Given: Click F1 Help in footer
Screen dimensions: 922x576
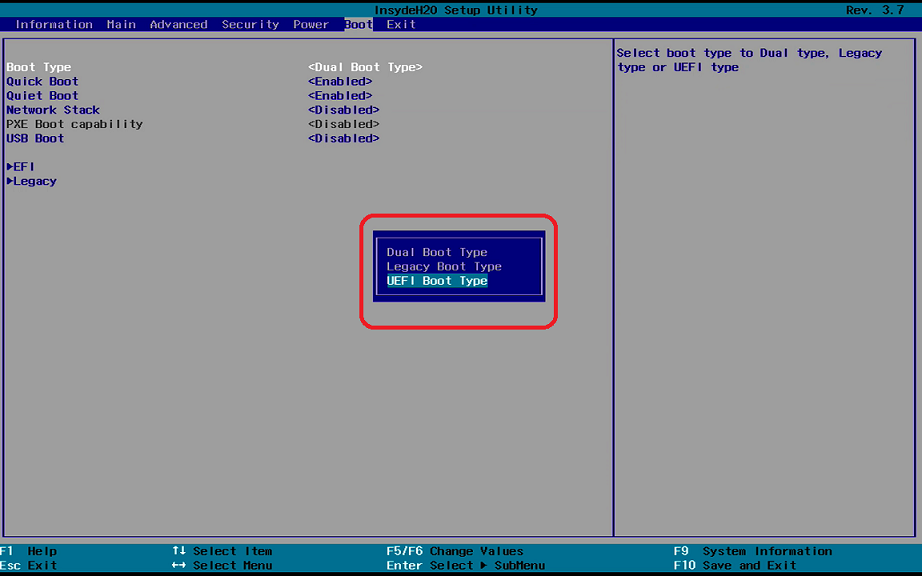Looking at the screenshot, I should coord(29,551).
